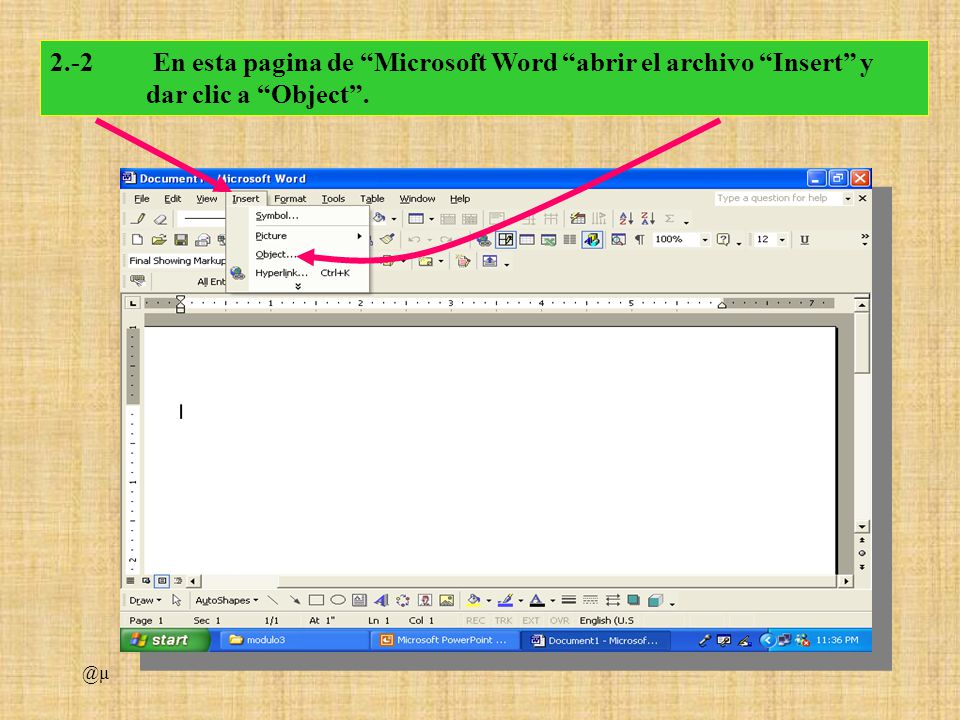Click the drawing toolbar Insert Picture icon

[447, 601]
